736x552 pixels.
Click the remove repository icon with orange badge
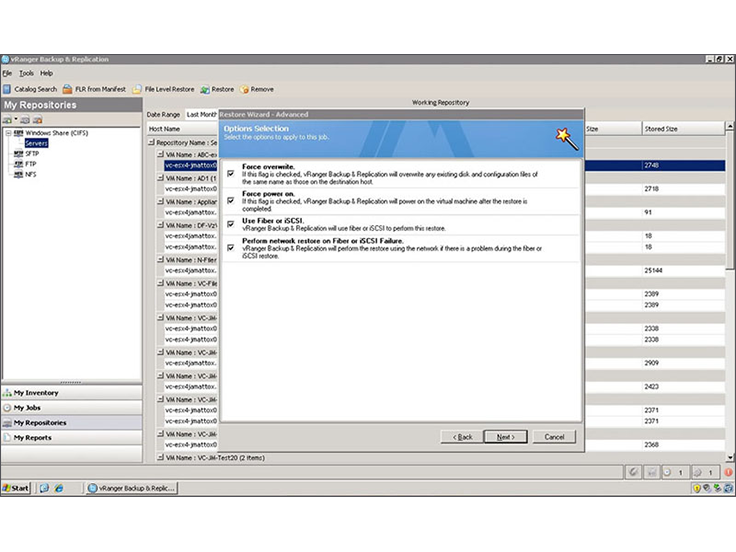pyautogui.click(x=38, y=120)
